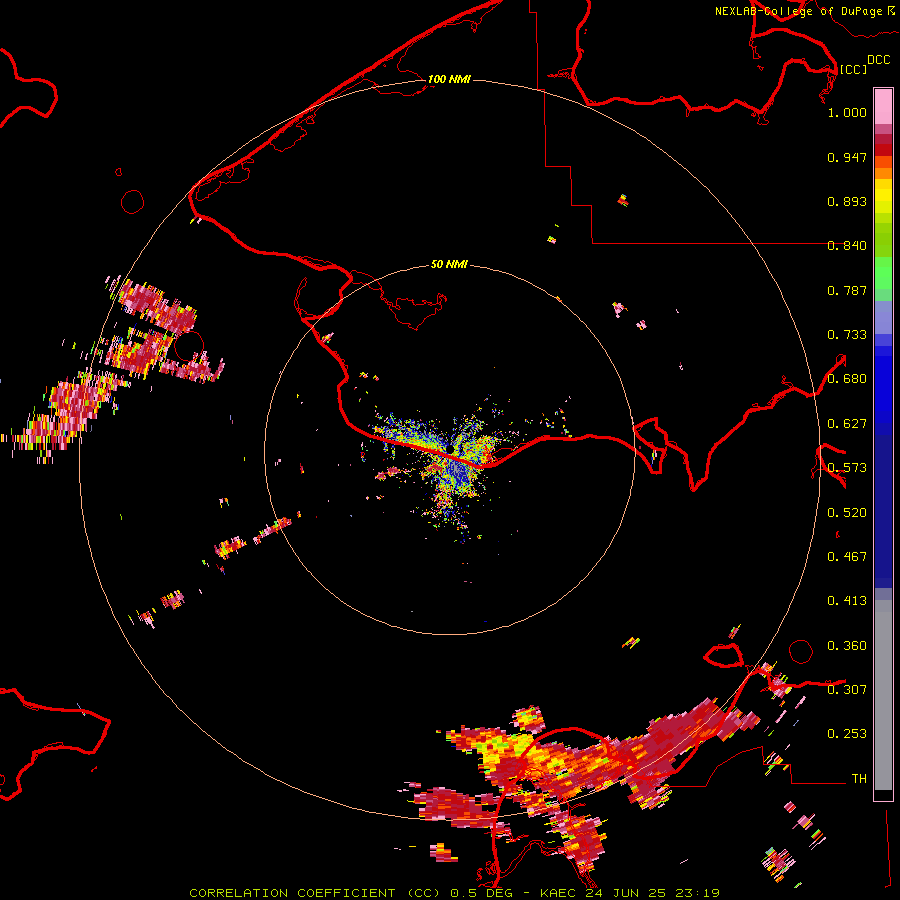Click the [CC] units label

853,69
